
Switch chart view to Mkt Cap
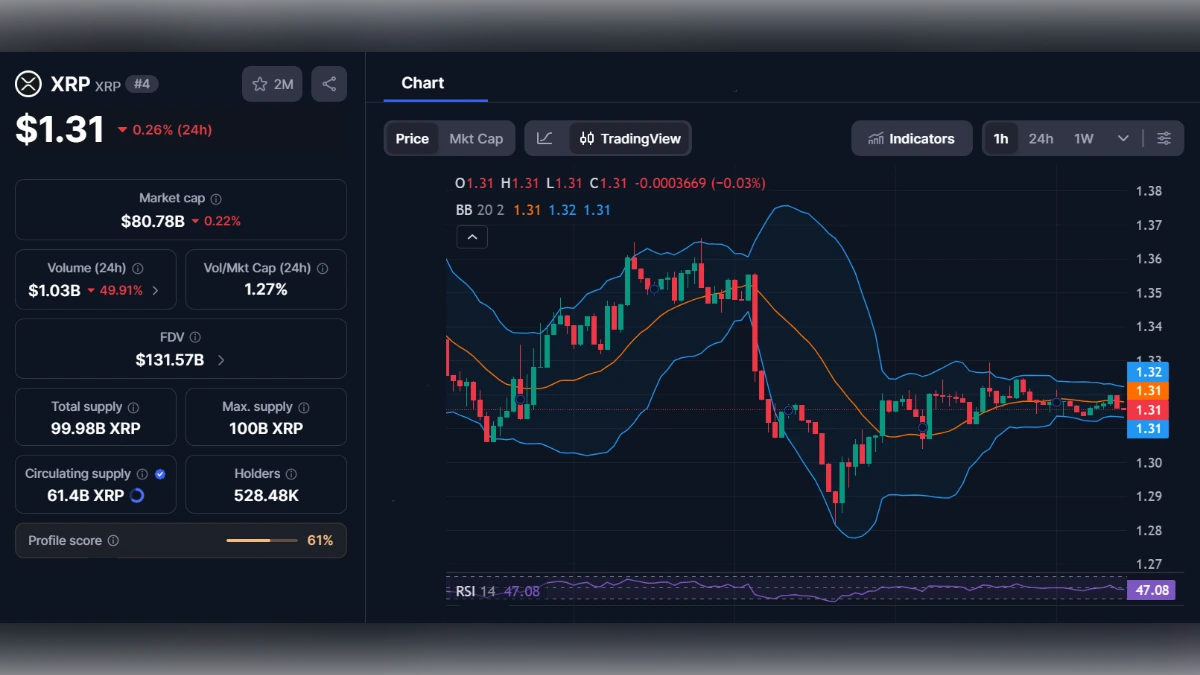point(477,138)
